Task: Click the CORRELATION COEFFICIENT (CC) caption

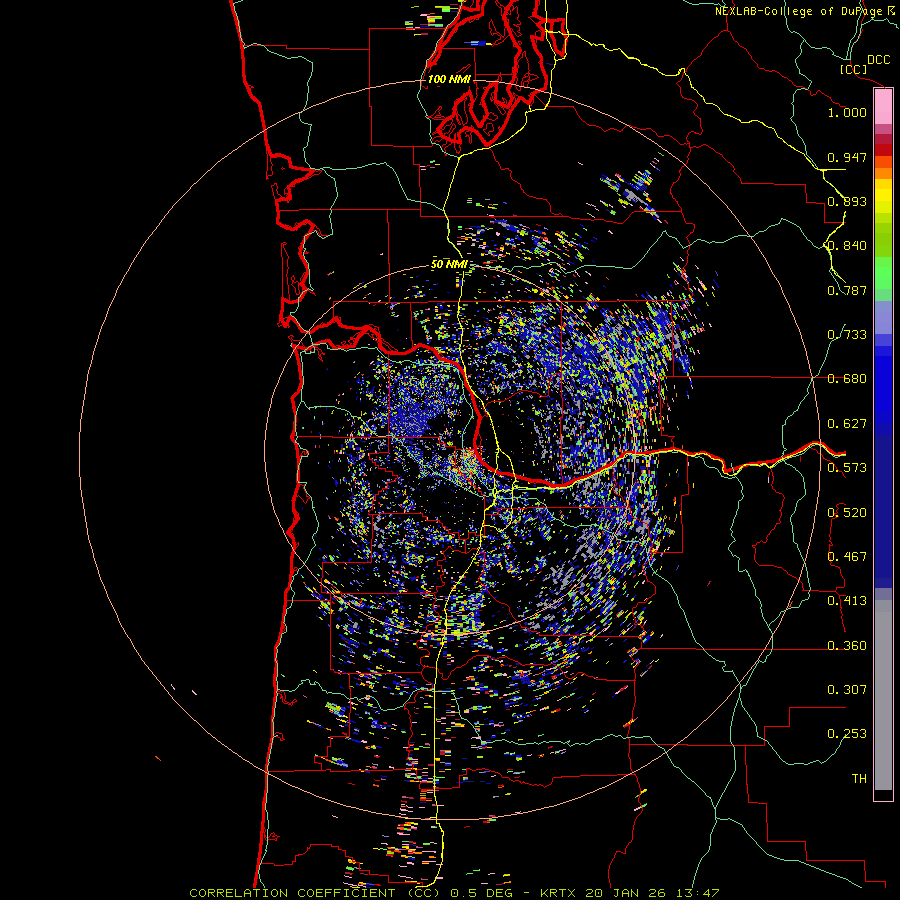Action: click(315, 893)
